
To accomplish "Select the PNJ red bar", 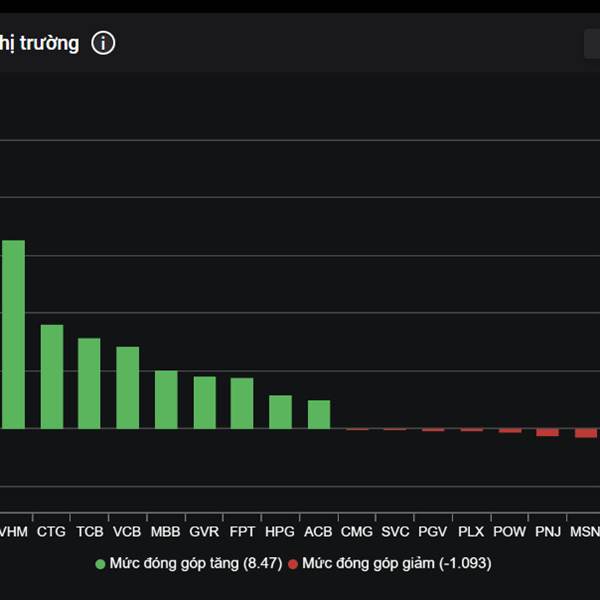I will (x=548, y=432).
